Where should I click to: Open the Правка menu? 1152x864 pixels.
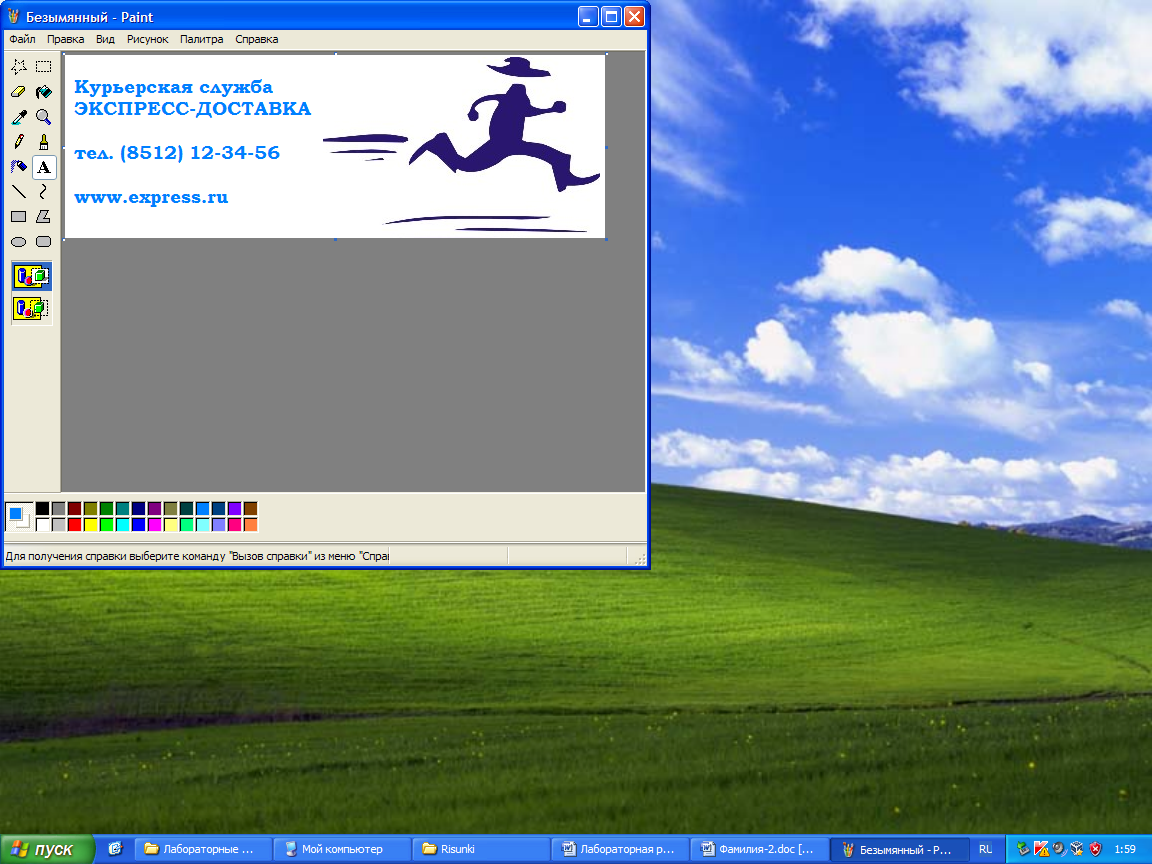(65, 39)
